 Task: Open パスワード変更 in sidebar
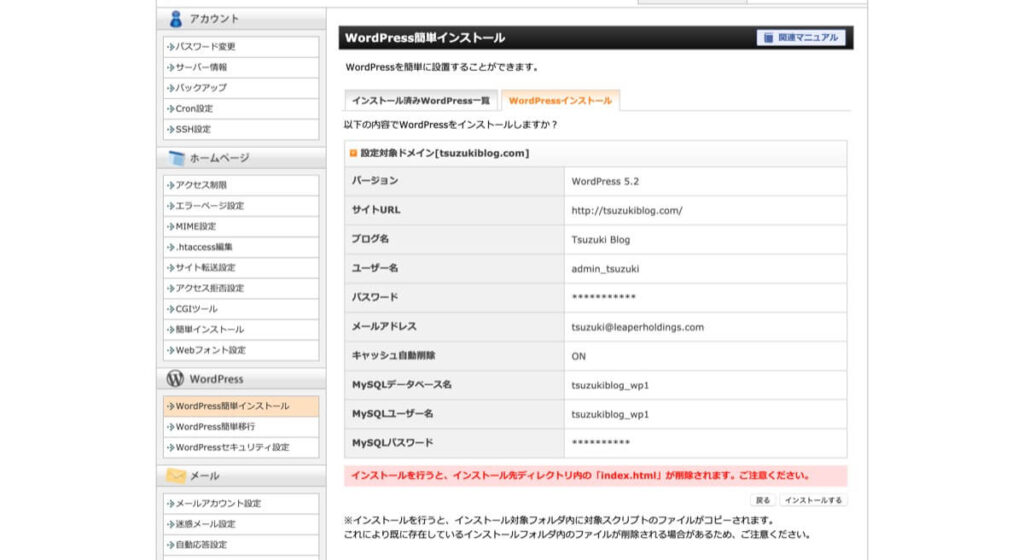click(x=241, y=47)
